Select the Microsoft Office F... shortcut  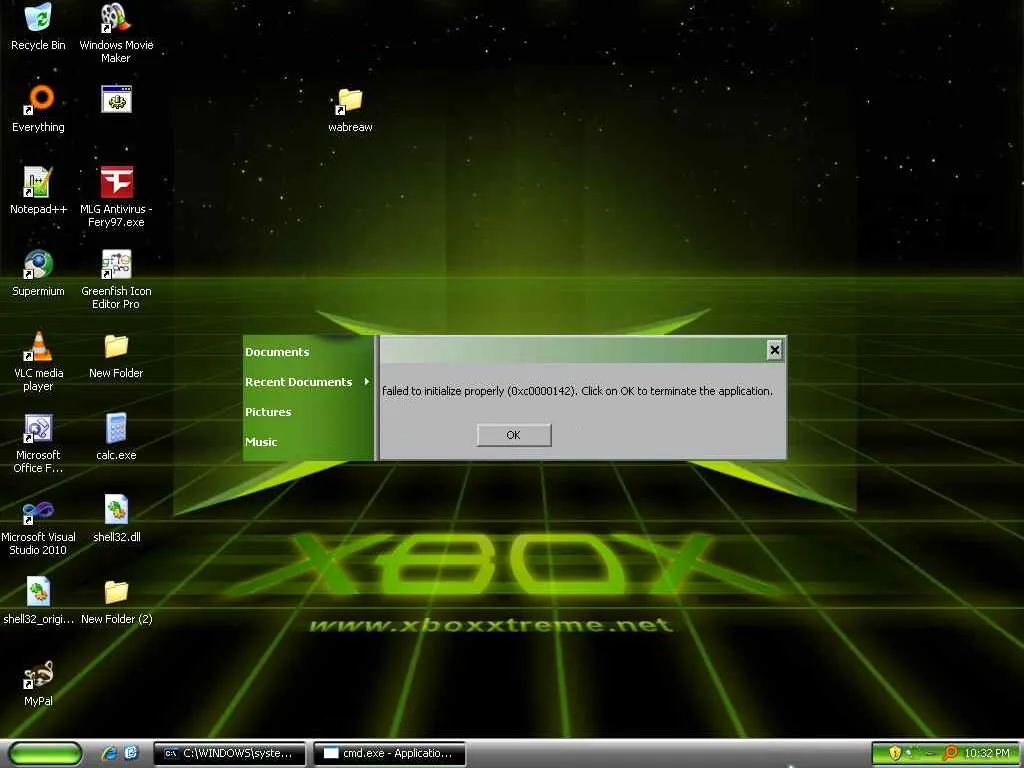coord(38,443)
